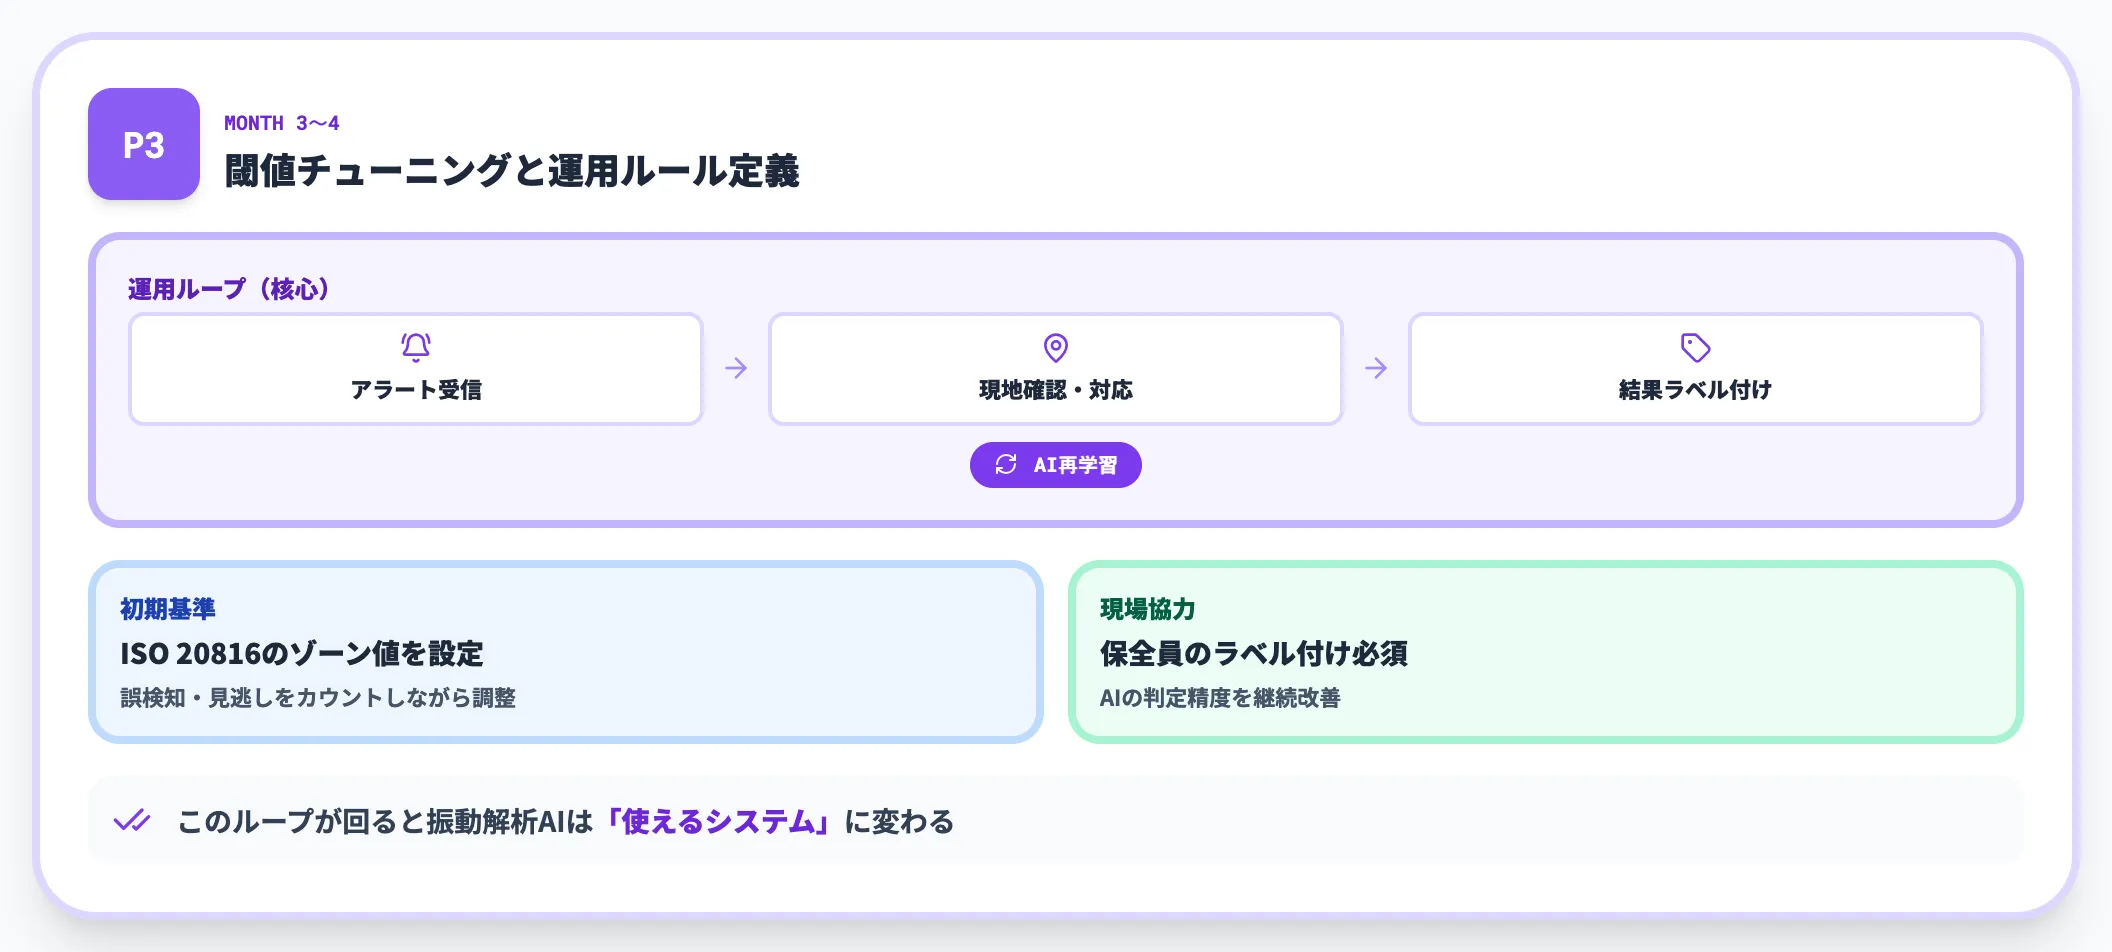Click the 結果ラベル付け step card
This screenshot has width=2112, height=952.
tap(1694, 368)
